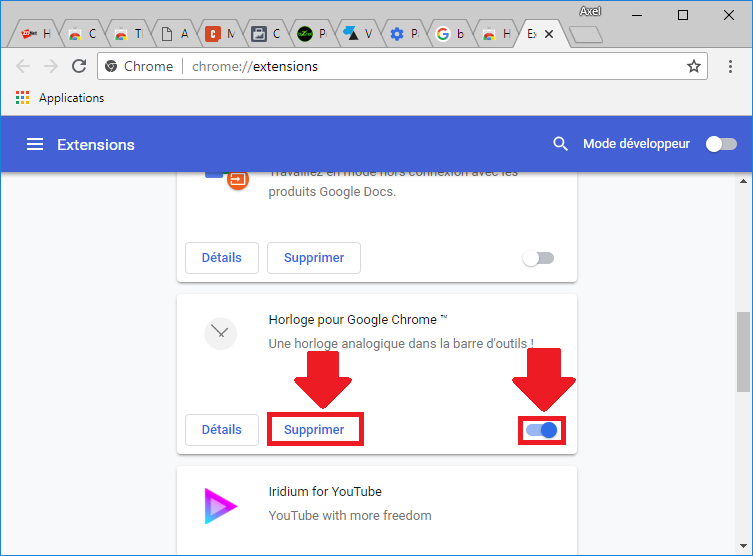Toggle Mode développeur switch
The width and height of the screenshot is (753, 556).
click(x=721, y=144)
